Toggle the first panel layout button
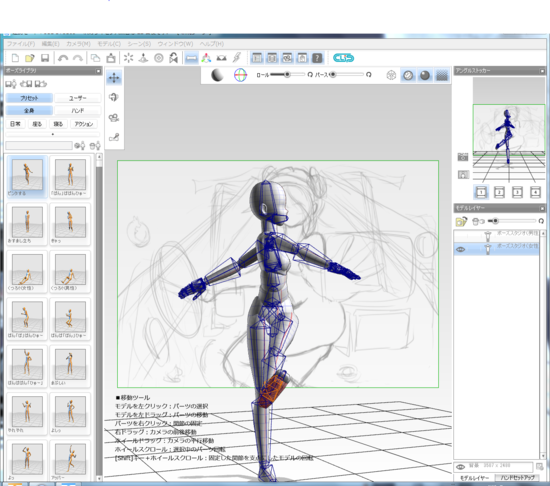 point(257,58)
